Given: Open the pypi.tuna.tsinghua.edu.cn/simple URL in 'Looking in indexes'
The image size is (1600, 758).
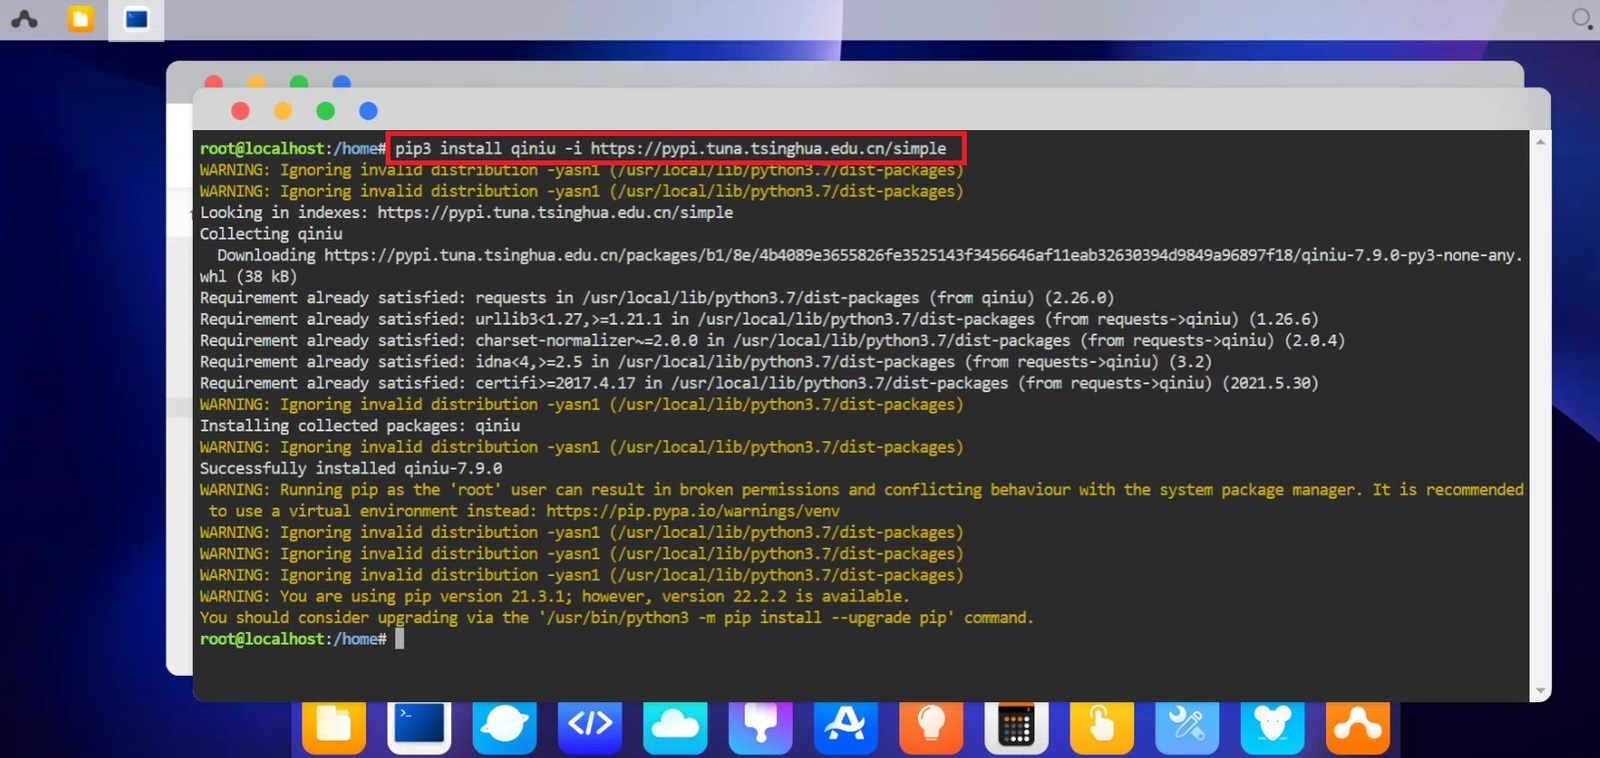Looking at the screenshot, I should (555, 213).
